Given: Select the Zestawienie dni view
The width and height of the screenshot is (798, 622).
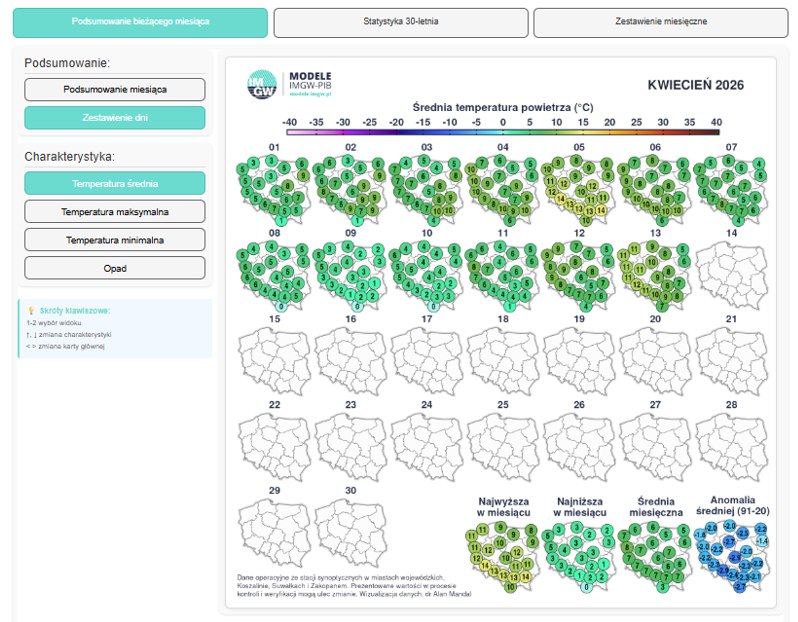Looking at the screenshot, I should click(x=115, y=118).
